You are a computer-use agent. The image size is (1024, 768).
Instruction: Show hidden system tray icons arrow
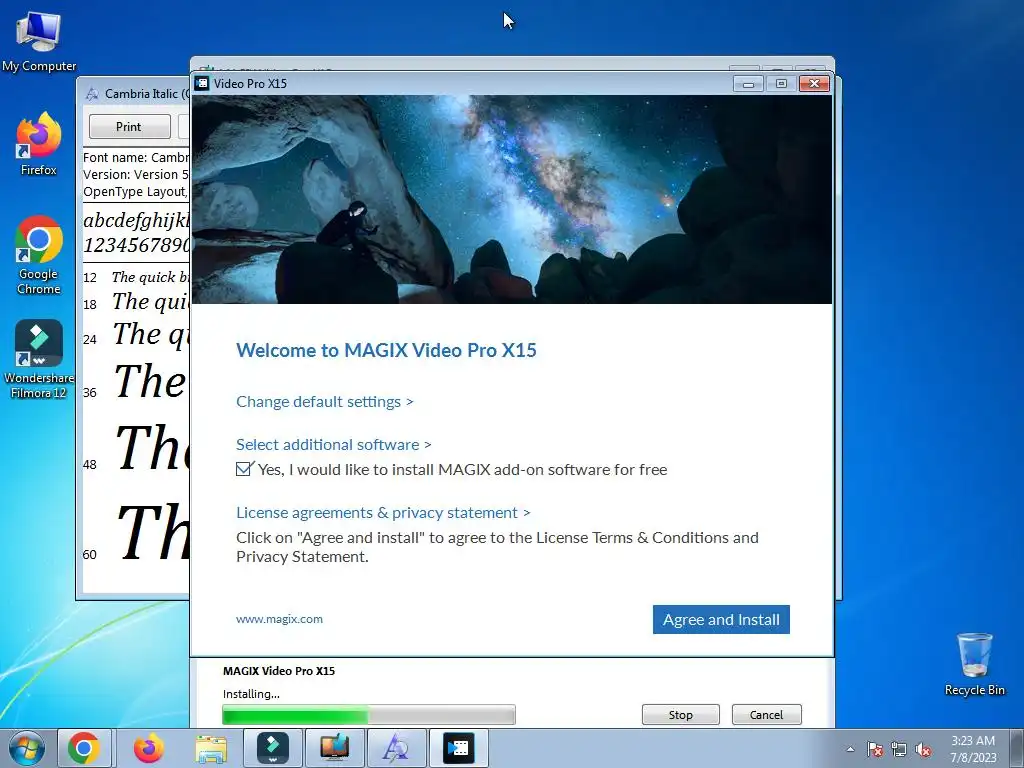tap(850, 749)
